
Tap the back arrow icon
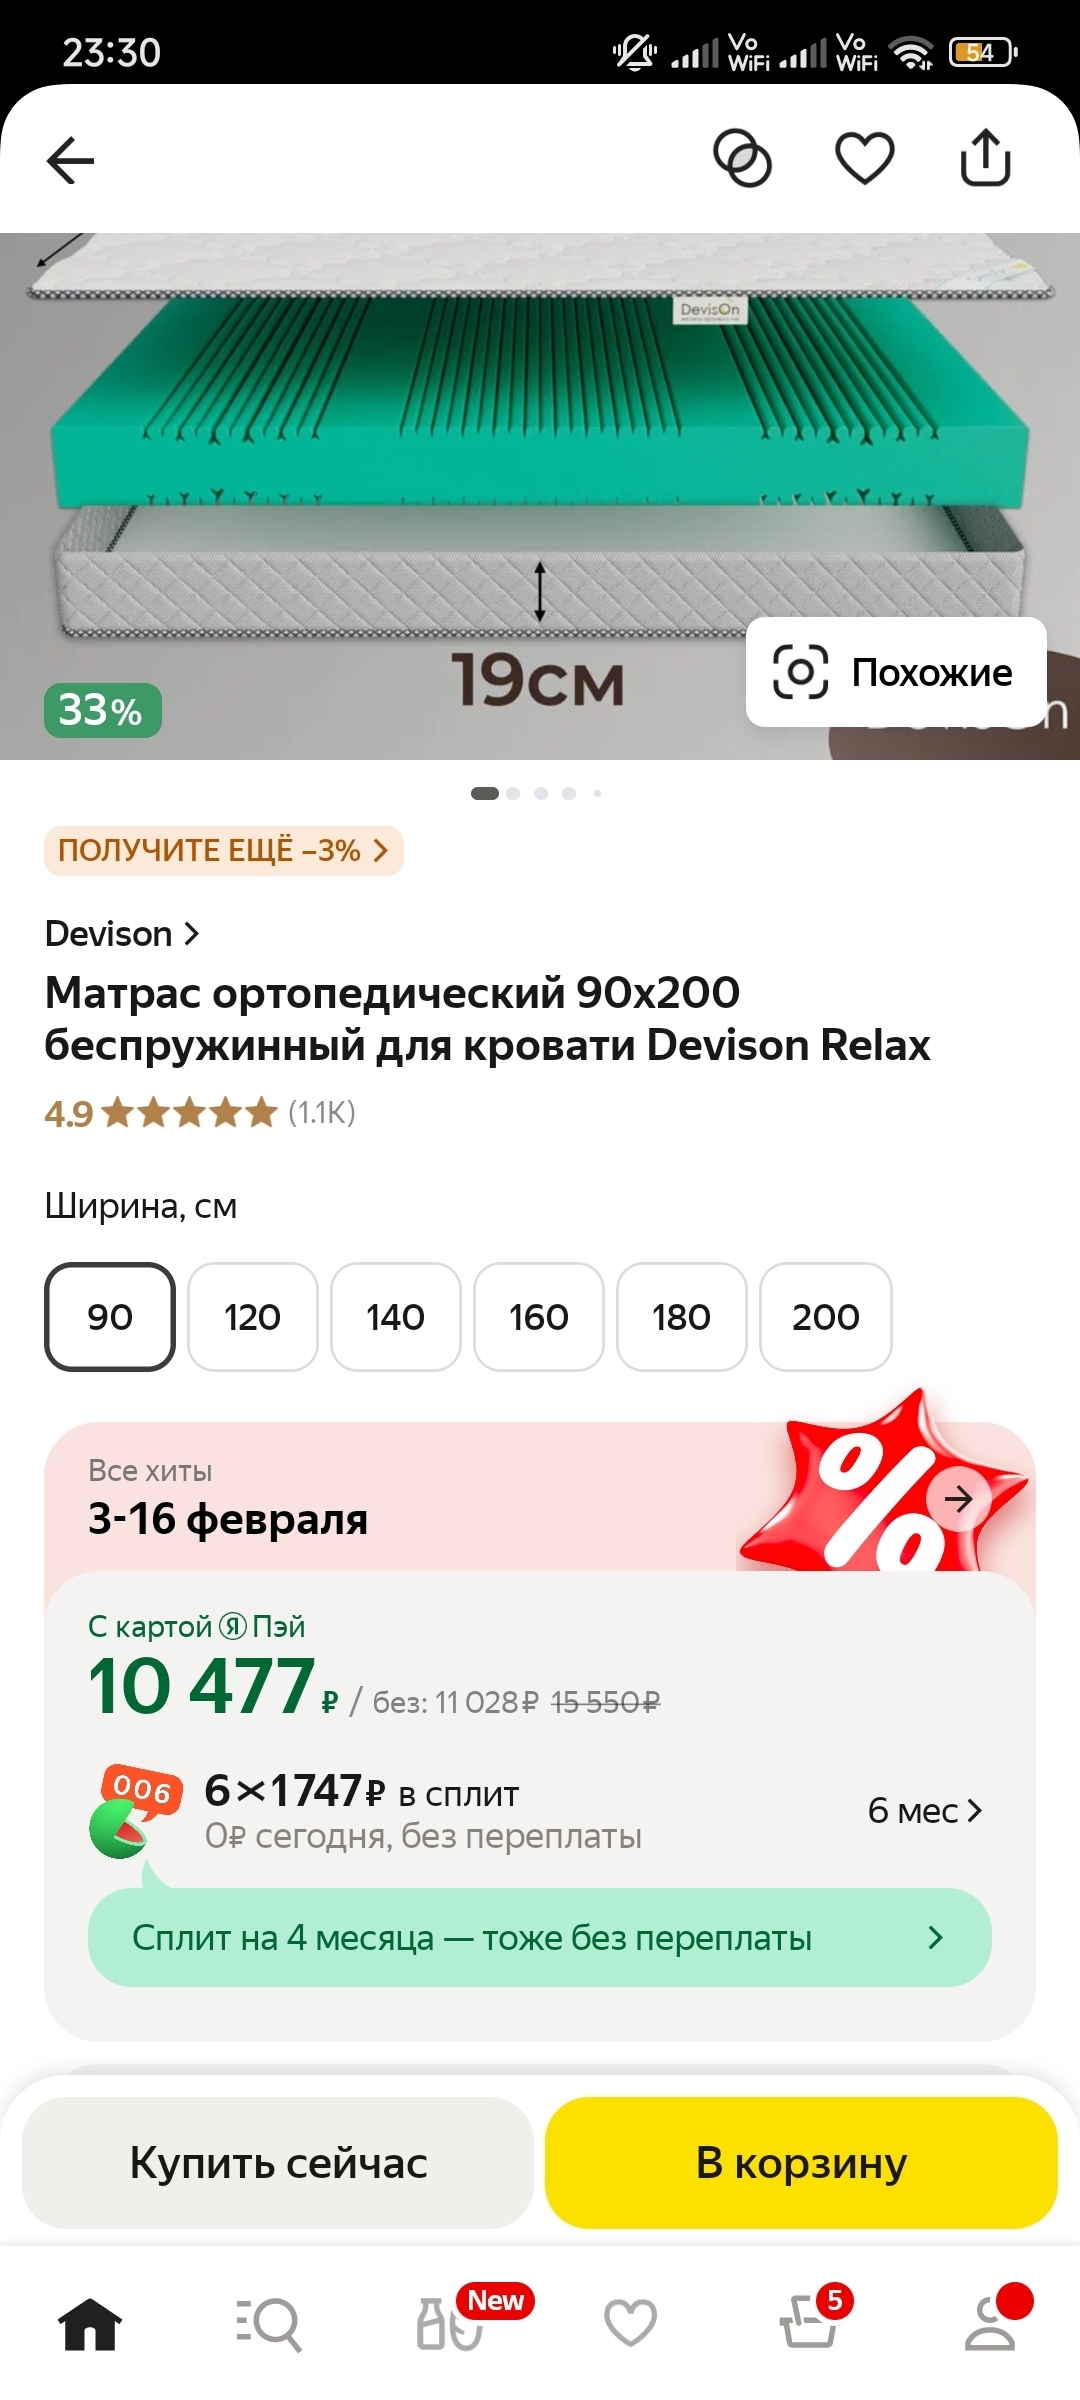[x=70, y=160]
